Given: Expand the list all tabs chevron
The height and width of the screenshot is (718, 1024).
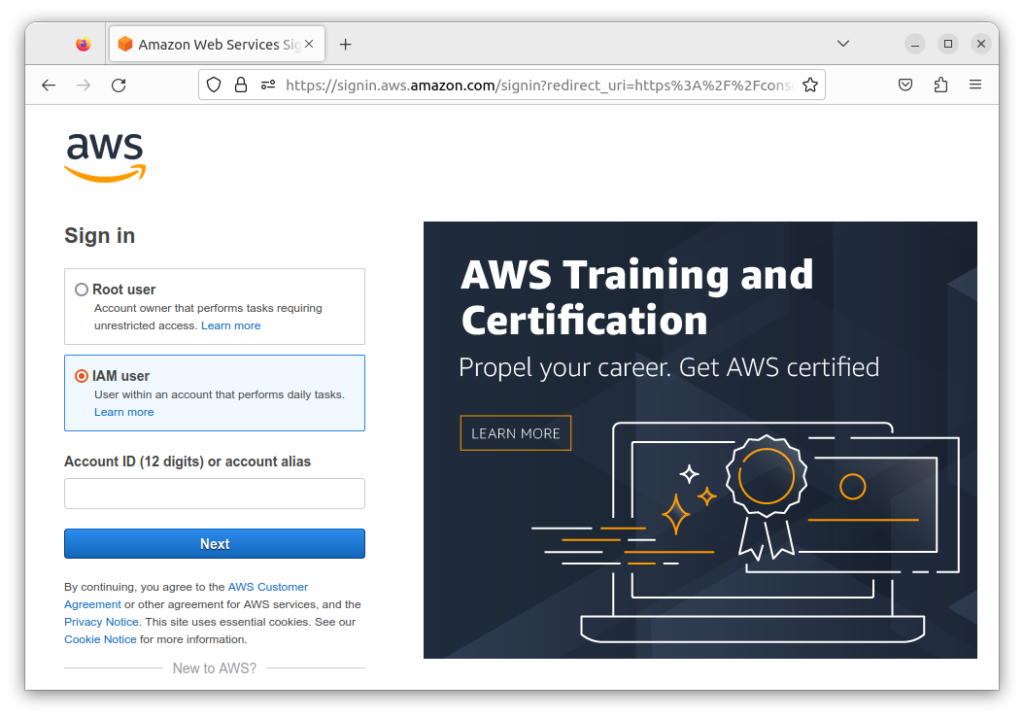Looking at the screenshot, I should [x=843, y=44].
